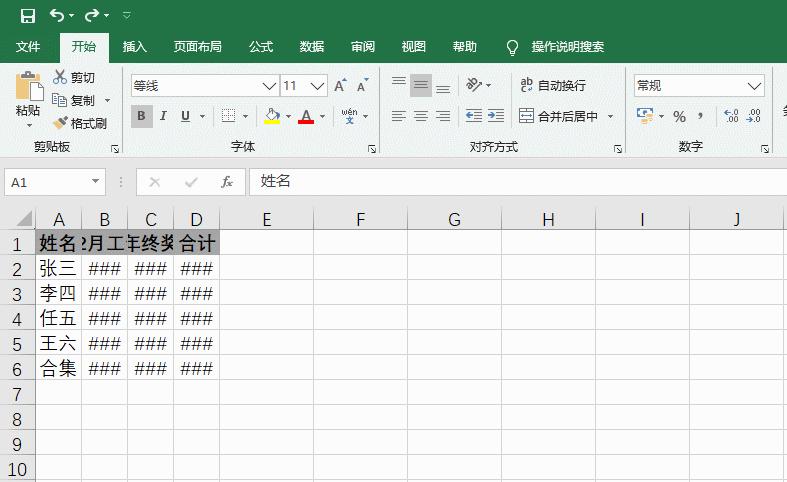The width and height of the screenshot is (787, 482).
Task: Click cell containing 合集
Action: point(58,369)
